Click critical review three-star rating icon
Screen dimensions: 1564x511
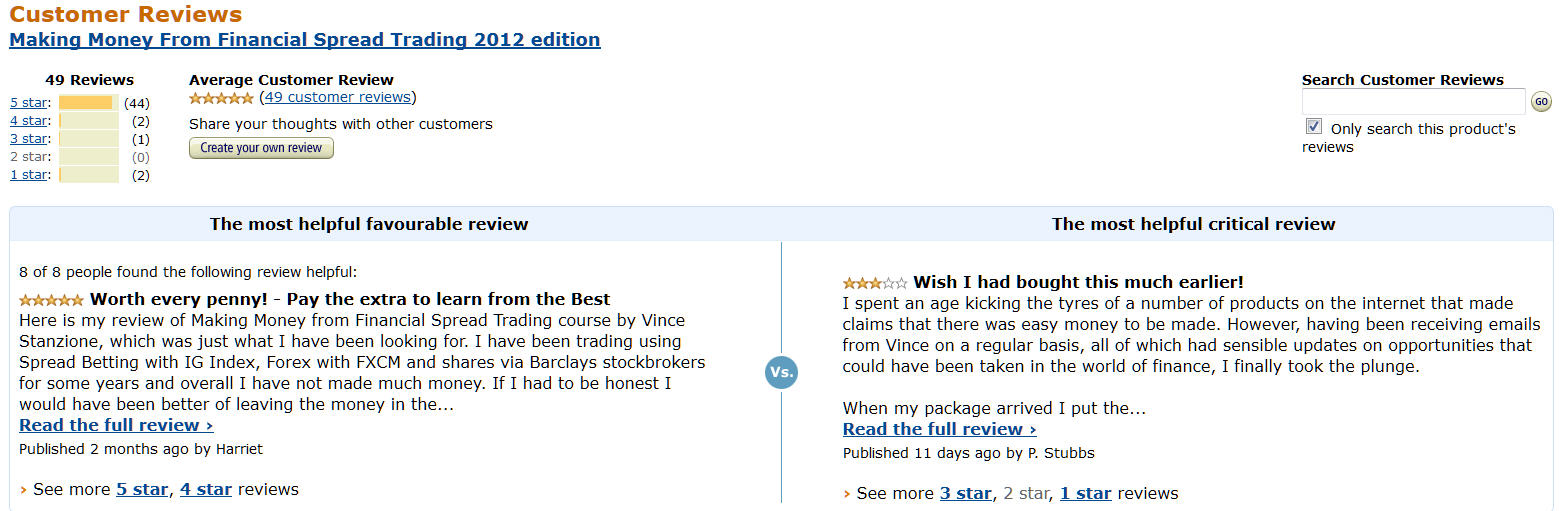pos(875,283)
